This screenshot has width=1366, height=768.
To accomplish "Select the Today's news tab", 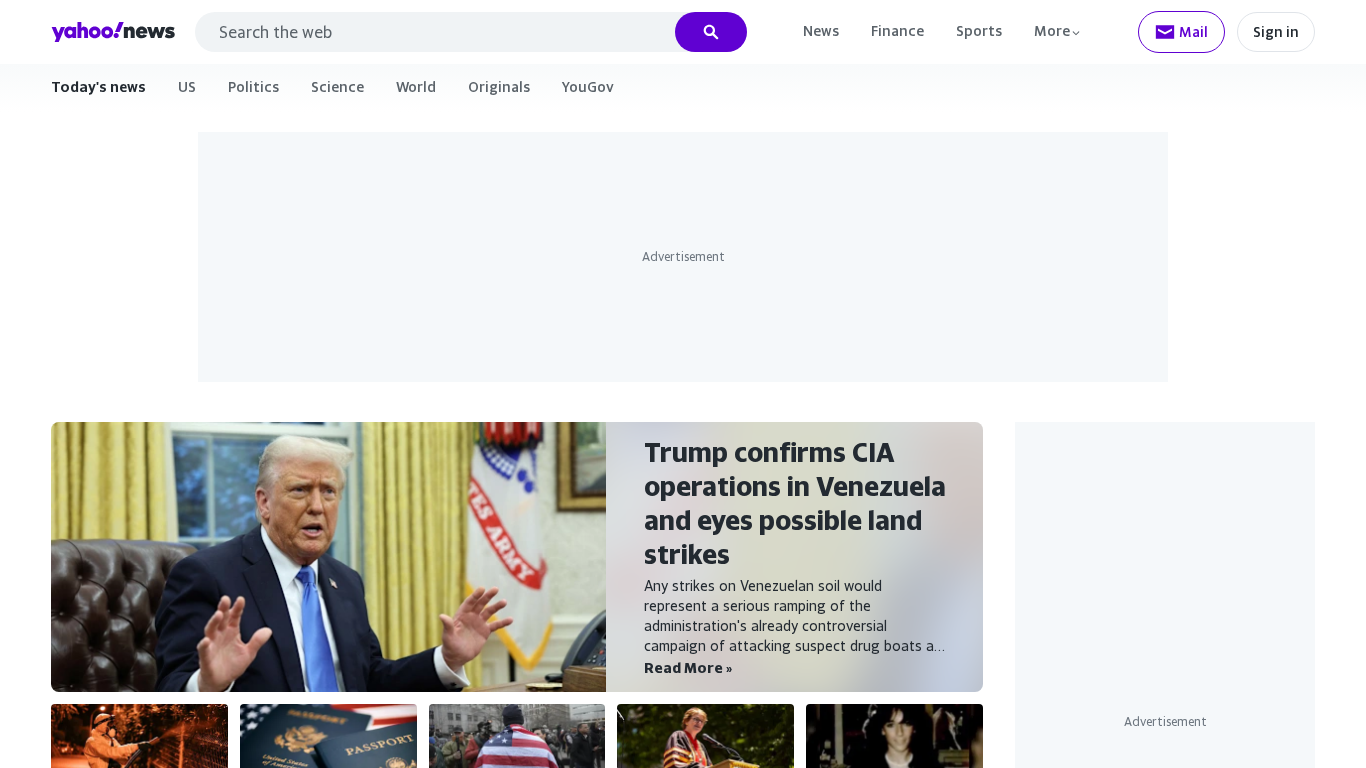I will 98,87.
